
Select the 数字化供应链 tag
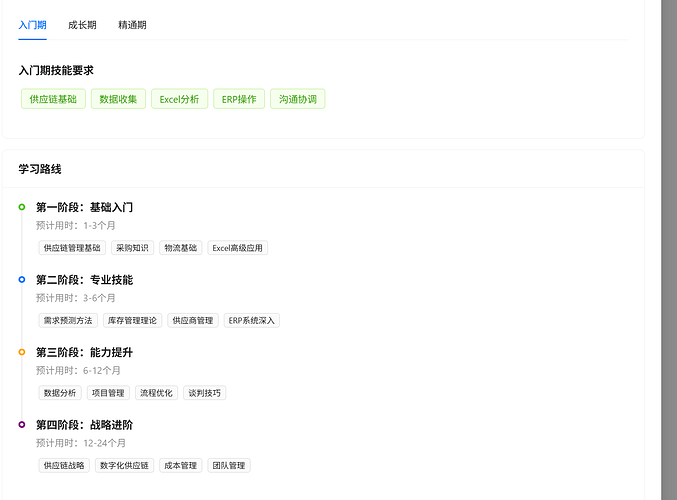pos(124,466)
